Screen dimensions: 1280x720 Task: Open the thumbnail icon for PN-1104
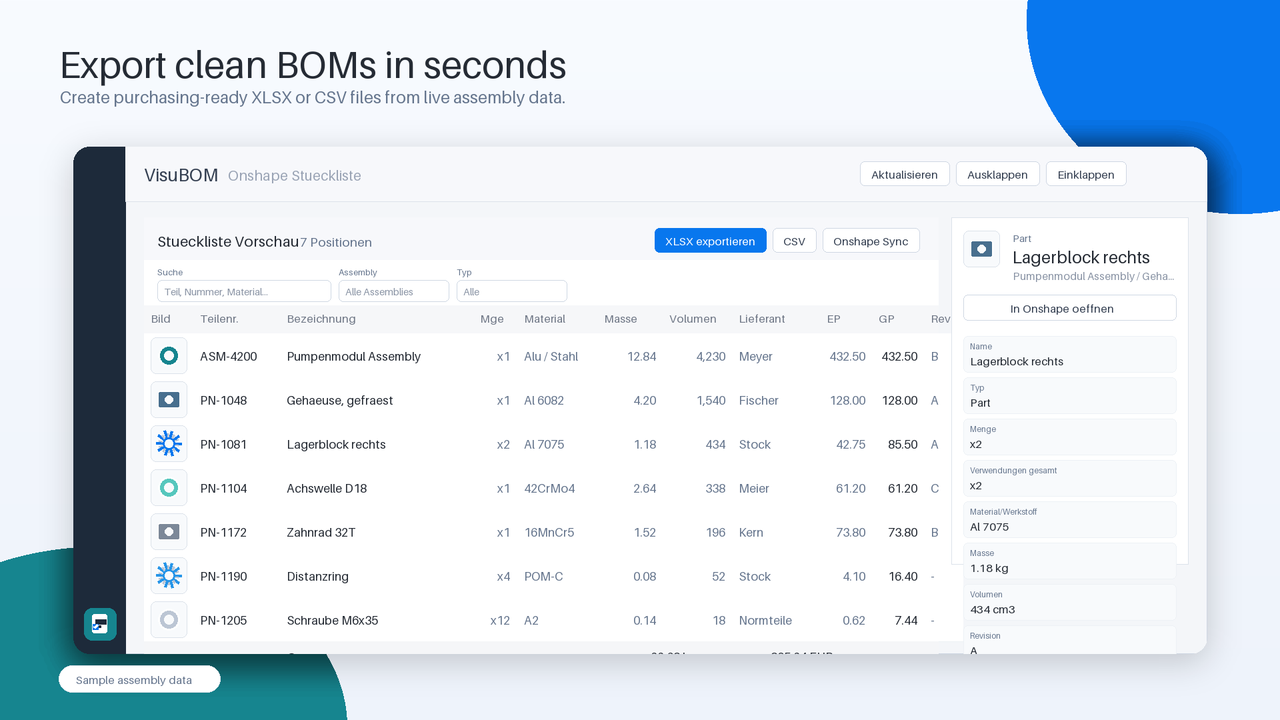[169, 488]
